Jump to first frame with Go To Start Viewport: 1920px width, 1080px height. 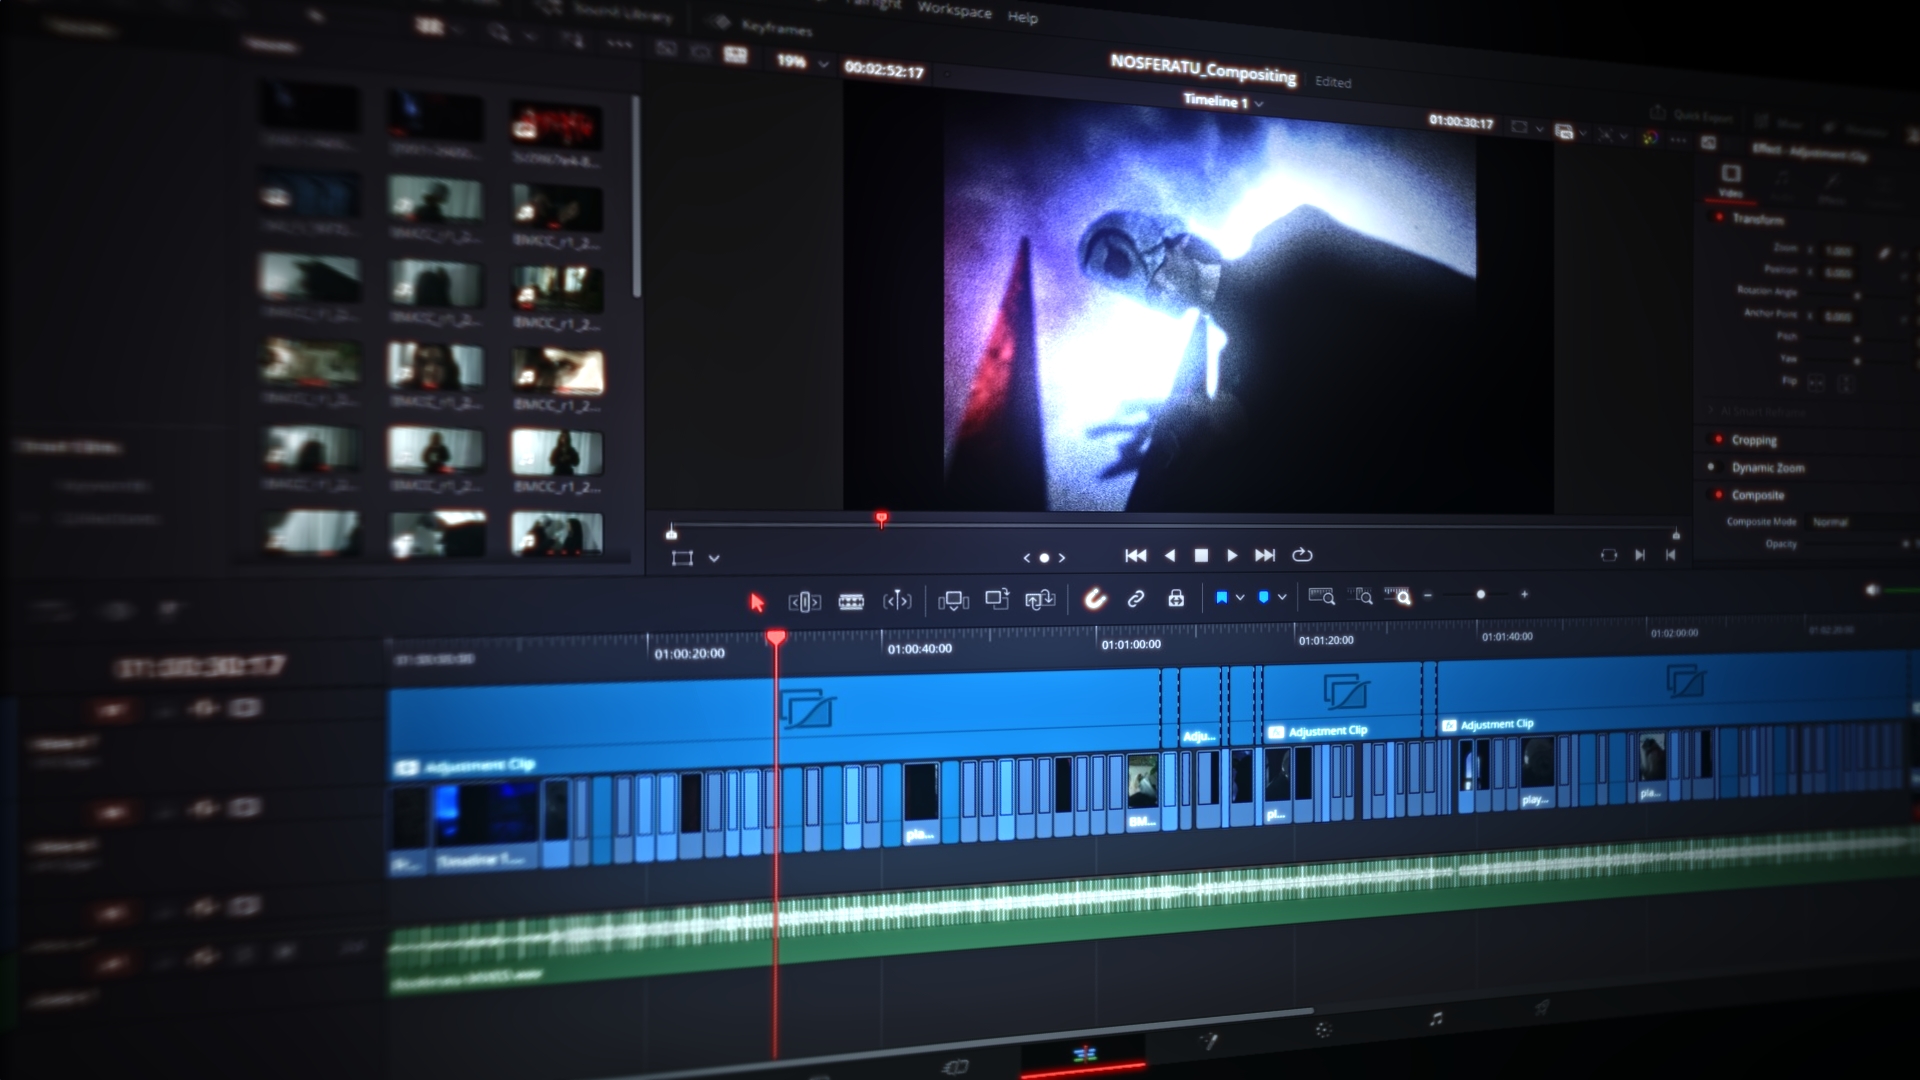(1136, 555)
